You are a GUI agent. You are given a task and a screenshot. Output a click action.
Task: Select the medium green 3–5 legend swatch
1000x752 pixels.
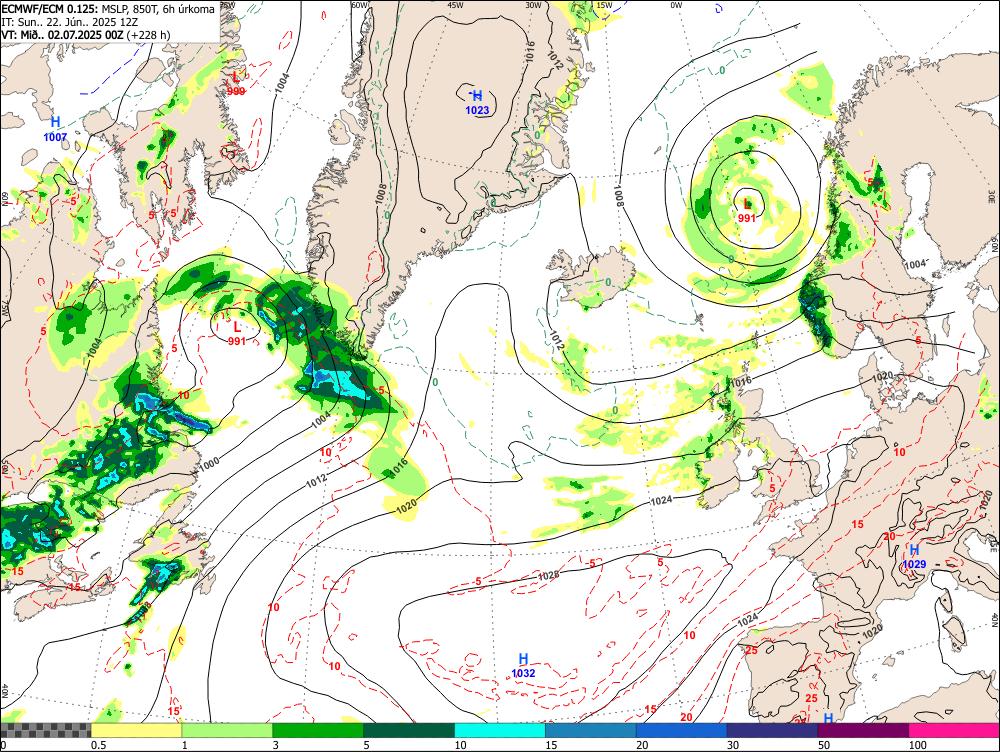point(318,730)
